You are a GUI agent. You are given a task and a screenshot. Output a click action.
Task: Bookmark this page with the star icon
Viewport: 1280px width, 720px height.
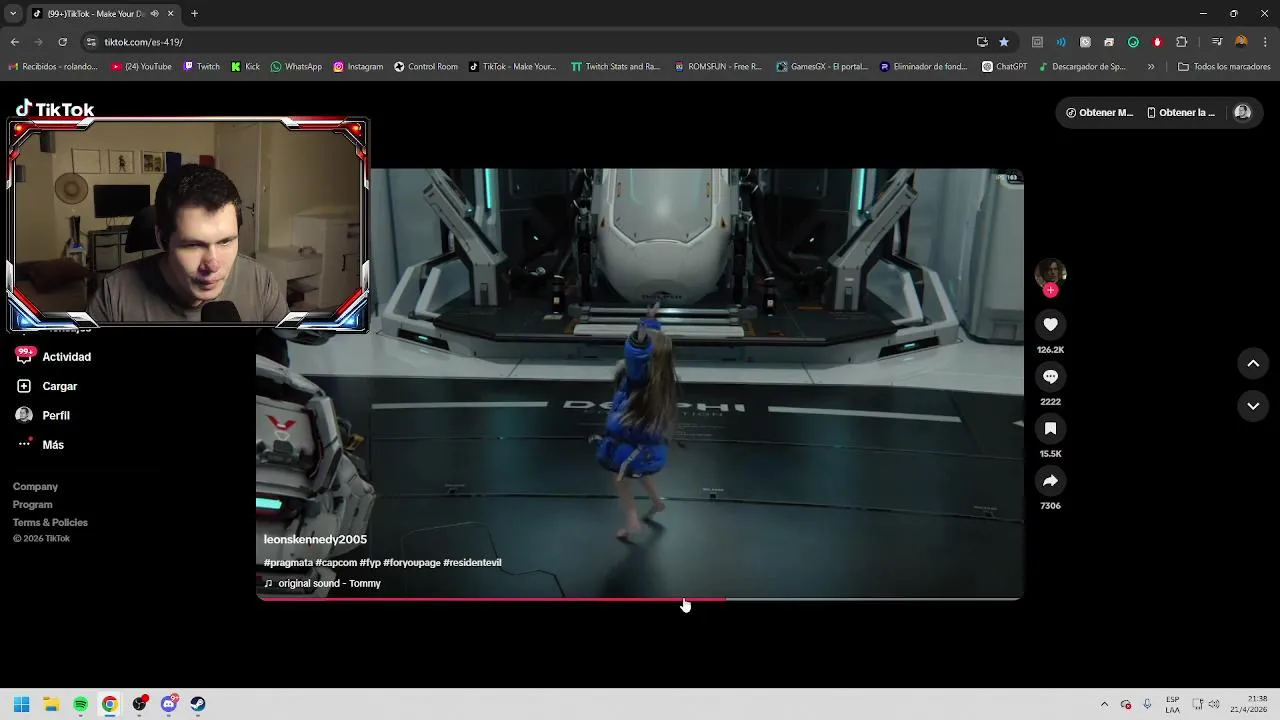pyautogui.click(x=1004, y=42)
